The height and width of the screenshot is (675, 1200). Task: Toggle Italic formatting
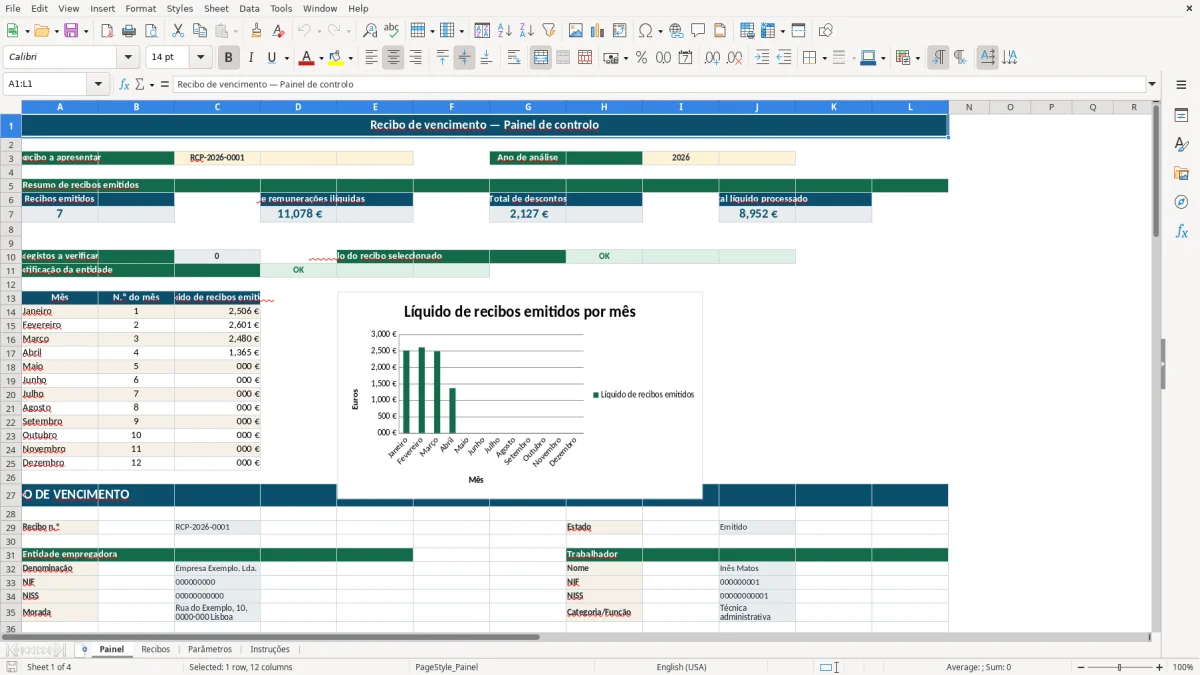250,58
